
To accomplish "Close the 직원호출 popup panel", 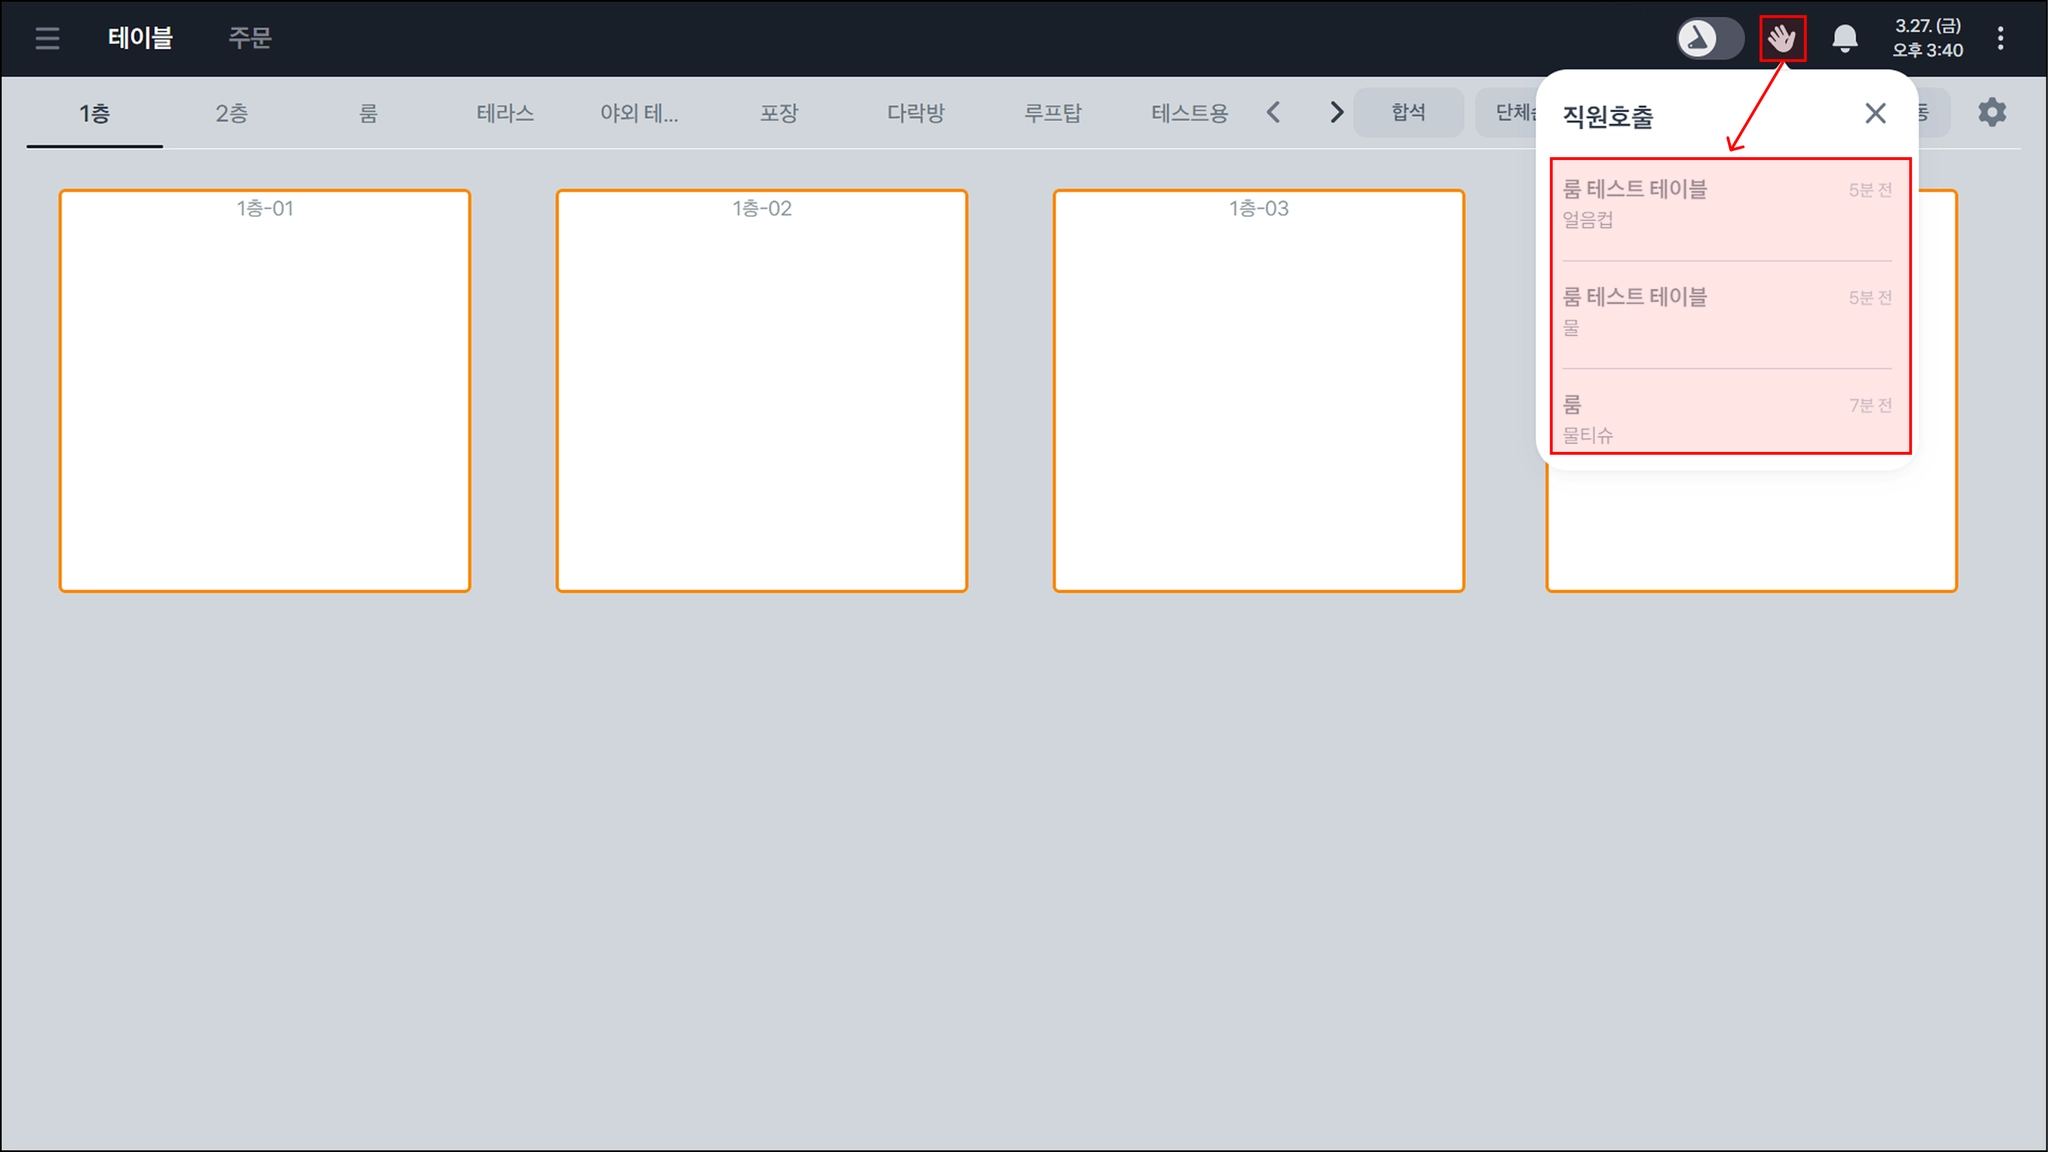I will pyautogui.click(x=1875, y=114).
